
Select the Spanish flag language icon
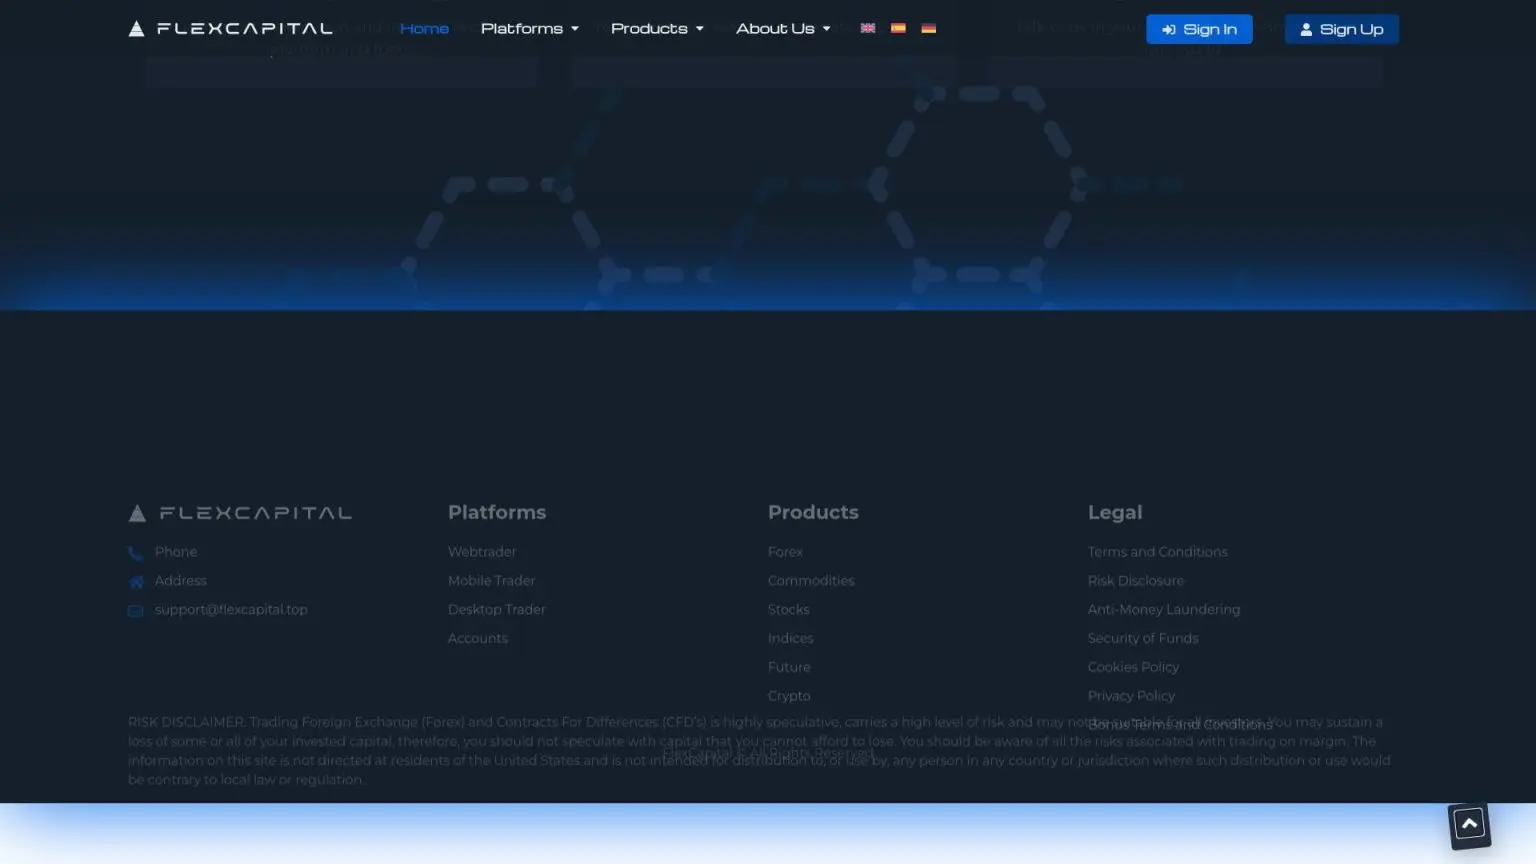[898, 29]
